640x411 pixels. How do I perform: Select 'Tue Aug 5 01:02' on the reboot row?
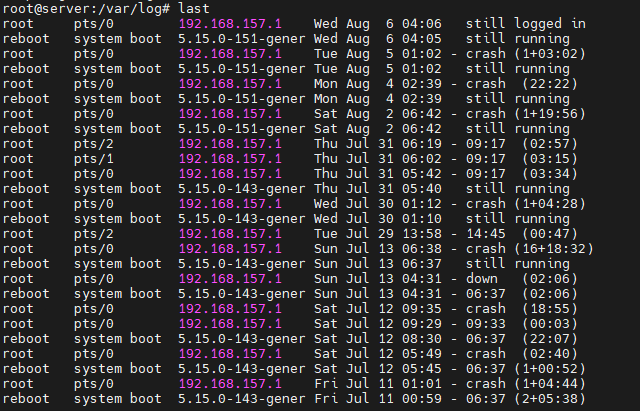[x=378, y=69]
